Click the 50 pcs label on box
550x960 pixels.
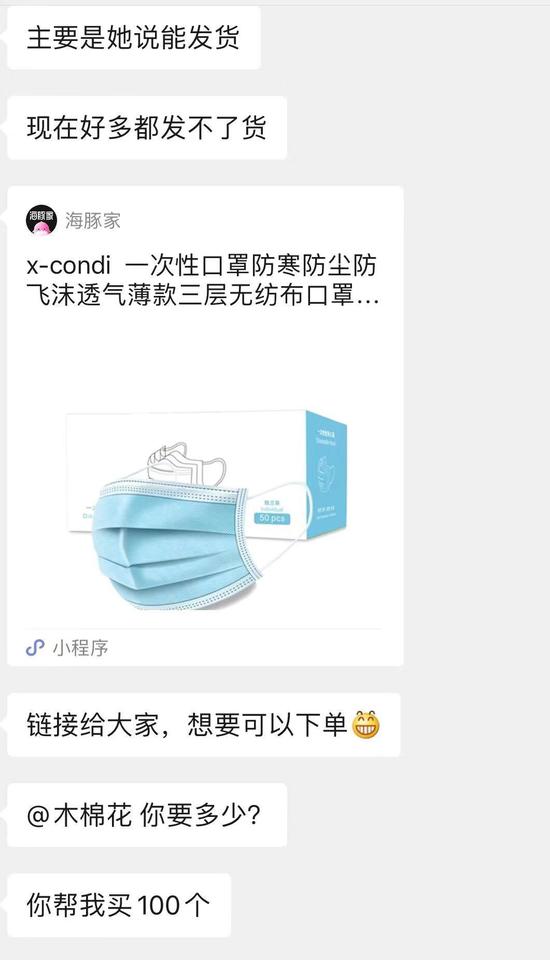(x=272, y=518)
